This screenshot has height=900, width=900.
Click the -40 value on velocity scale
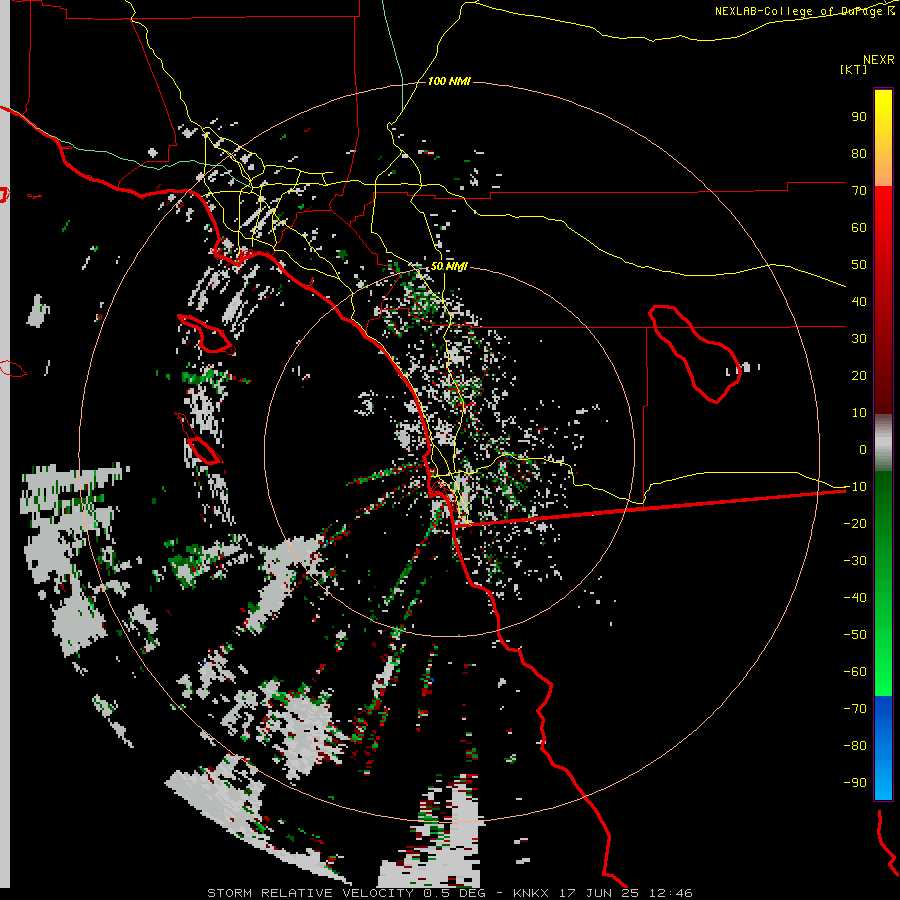tap(855, 598)
